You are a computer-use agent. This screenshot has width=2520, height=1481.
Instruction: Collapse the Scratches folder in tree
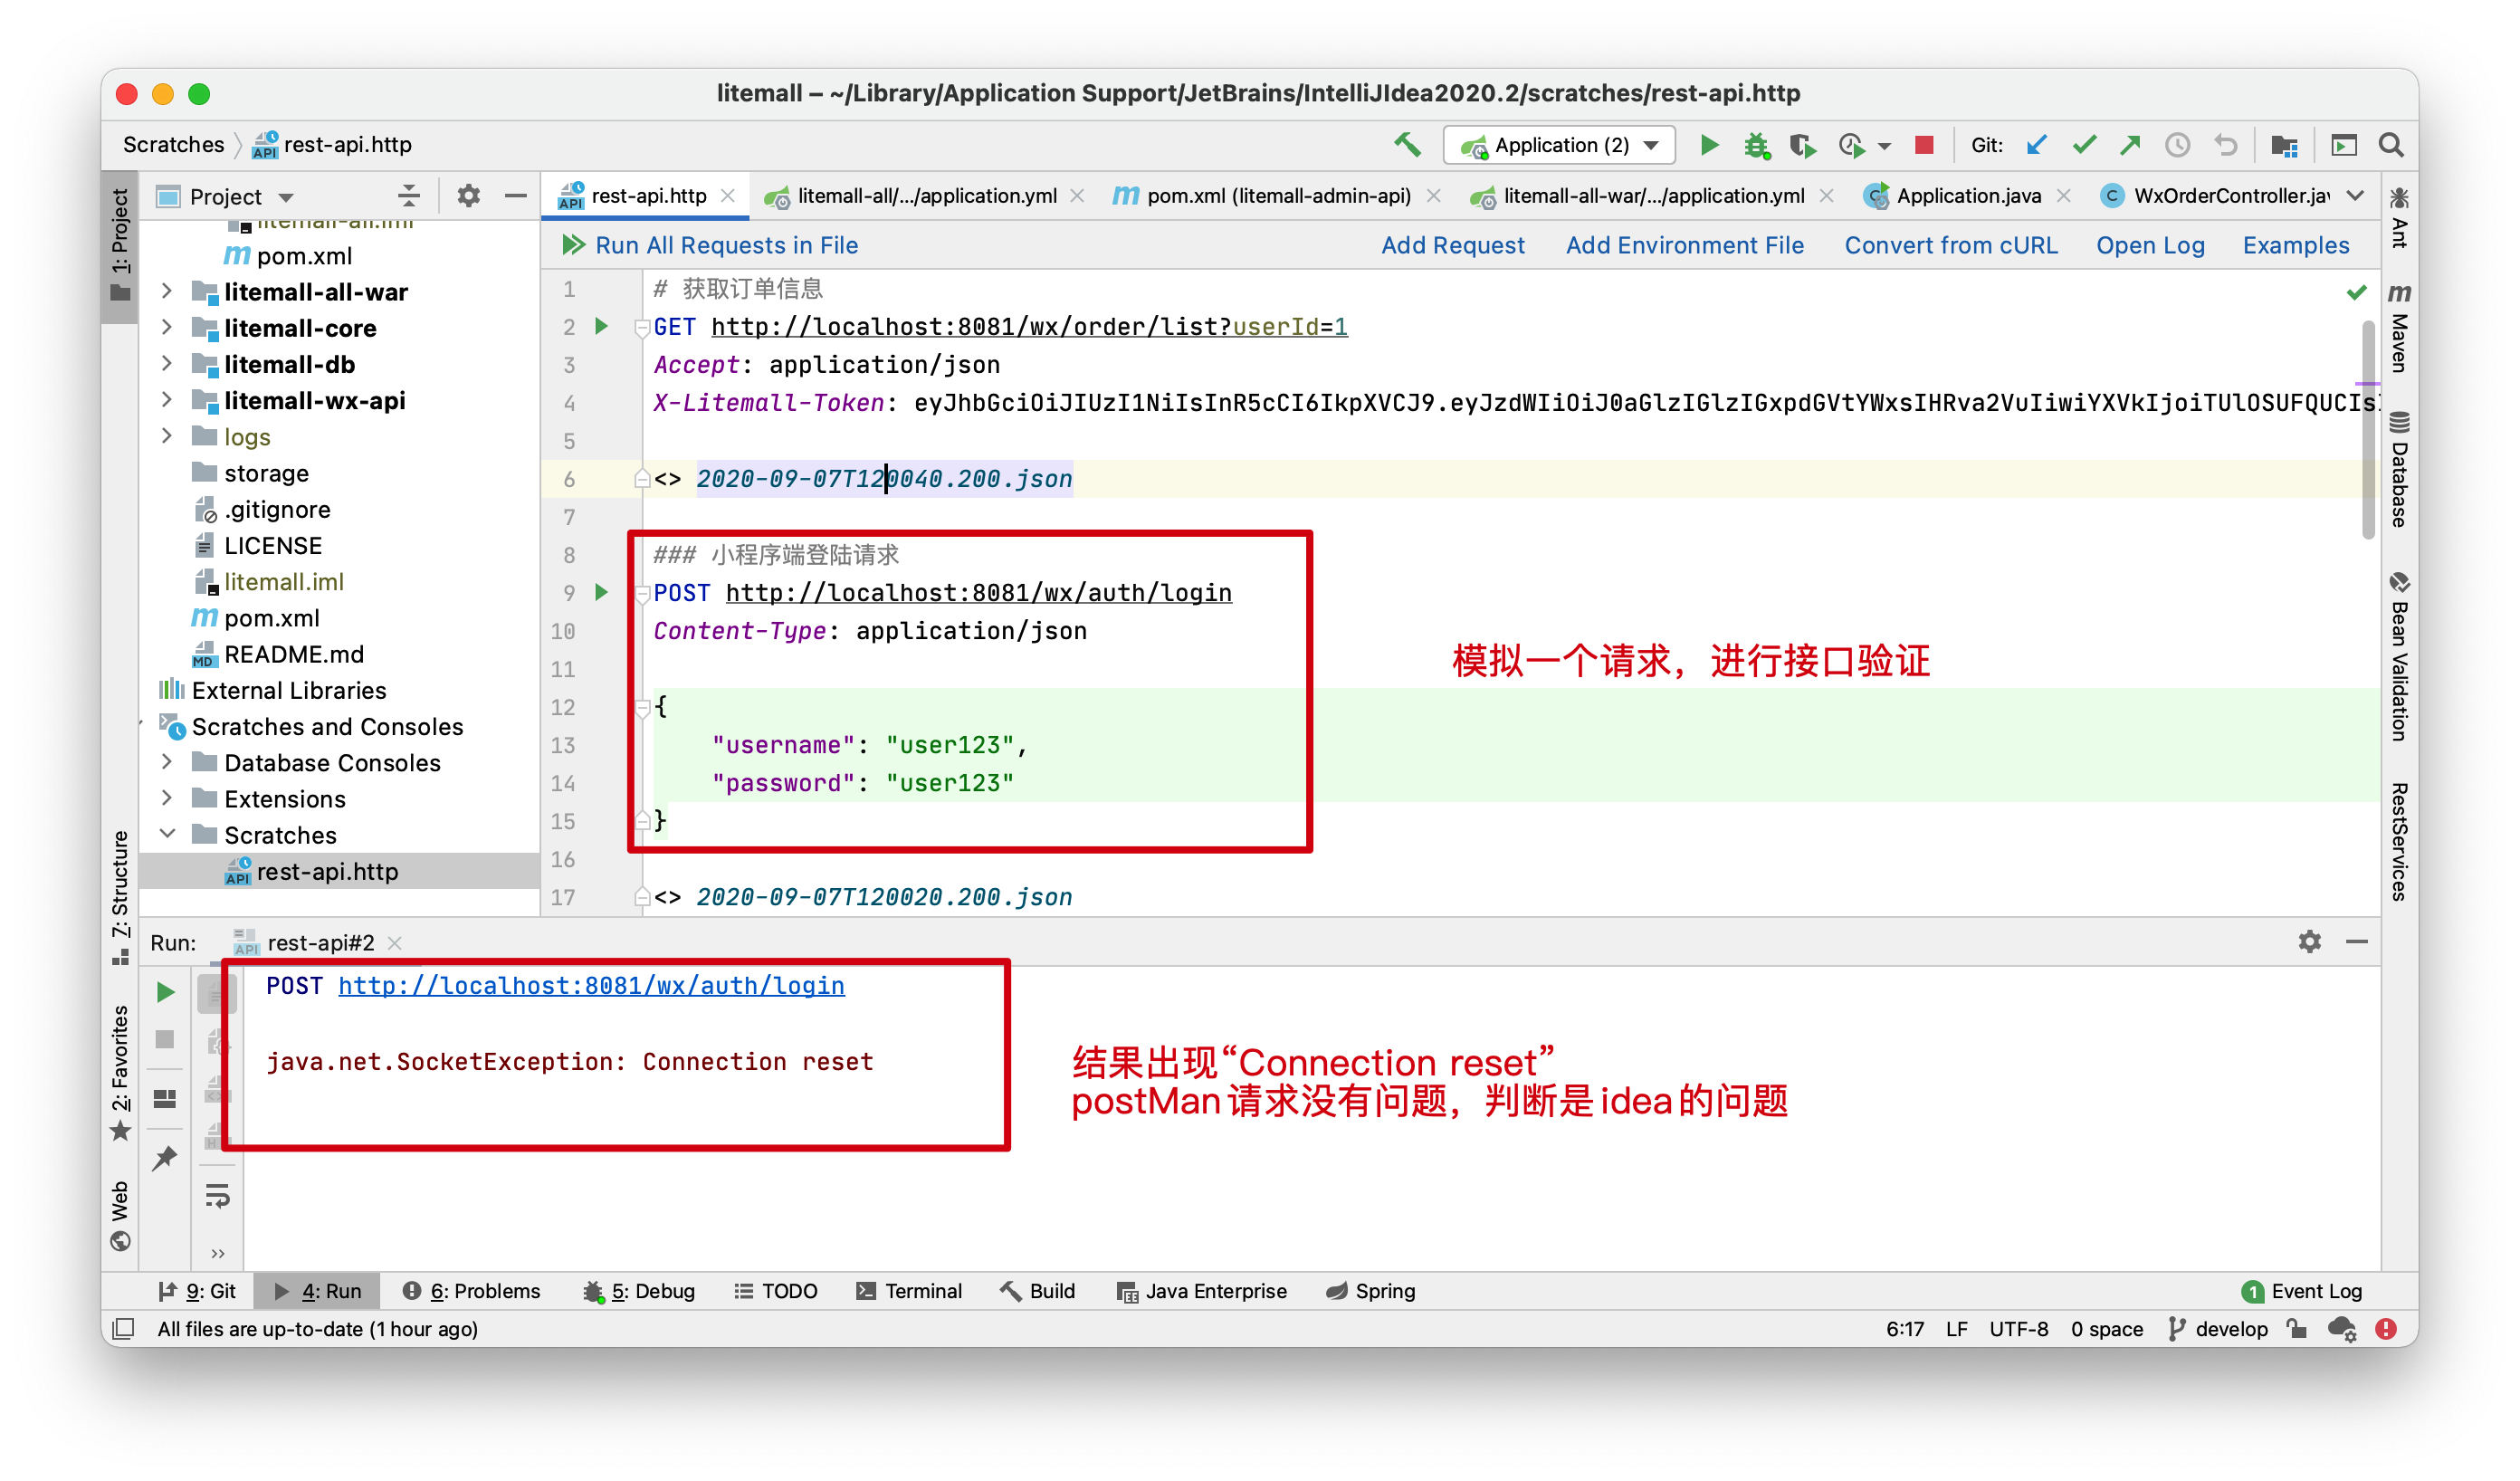167,834
